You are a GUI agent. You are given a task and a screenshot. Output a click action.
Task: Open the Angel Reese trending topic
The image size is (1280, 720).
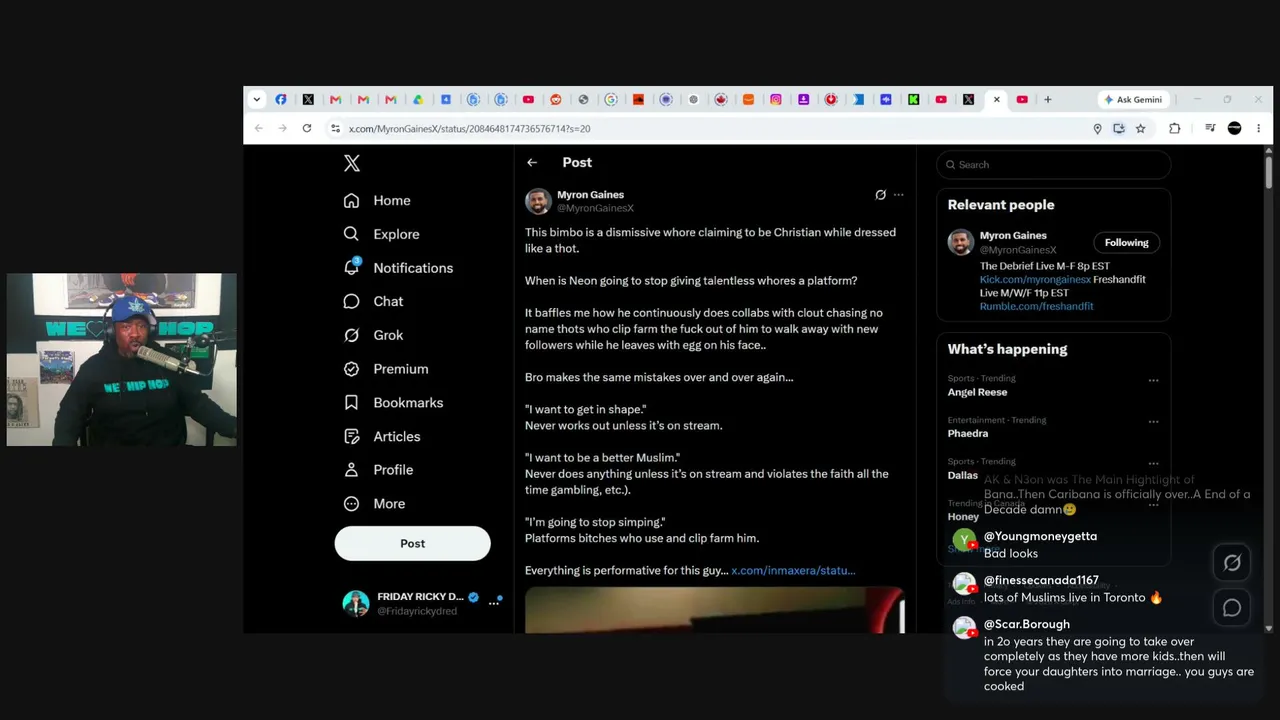(977, 392)
